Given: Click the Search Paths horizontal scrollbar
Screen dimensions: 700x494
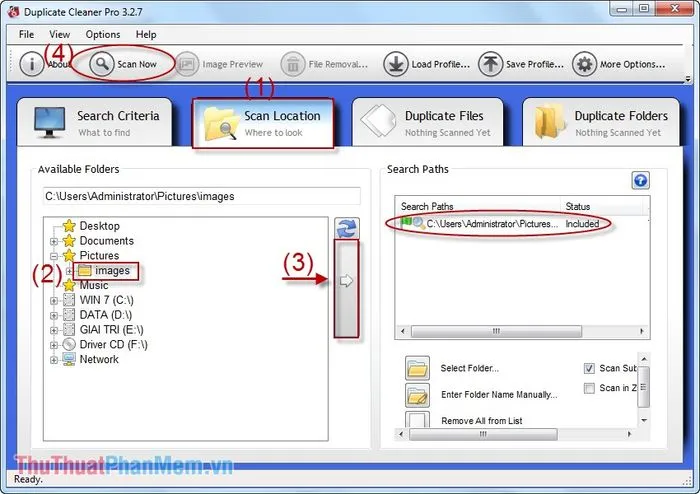Looking at the screenshot, I should (520, 331).
